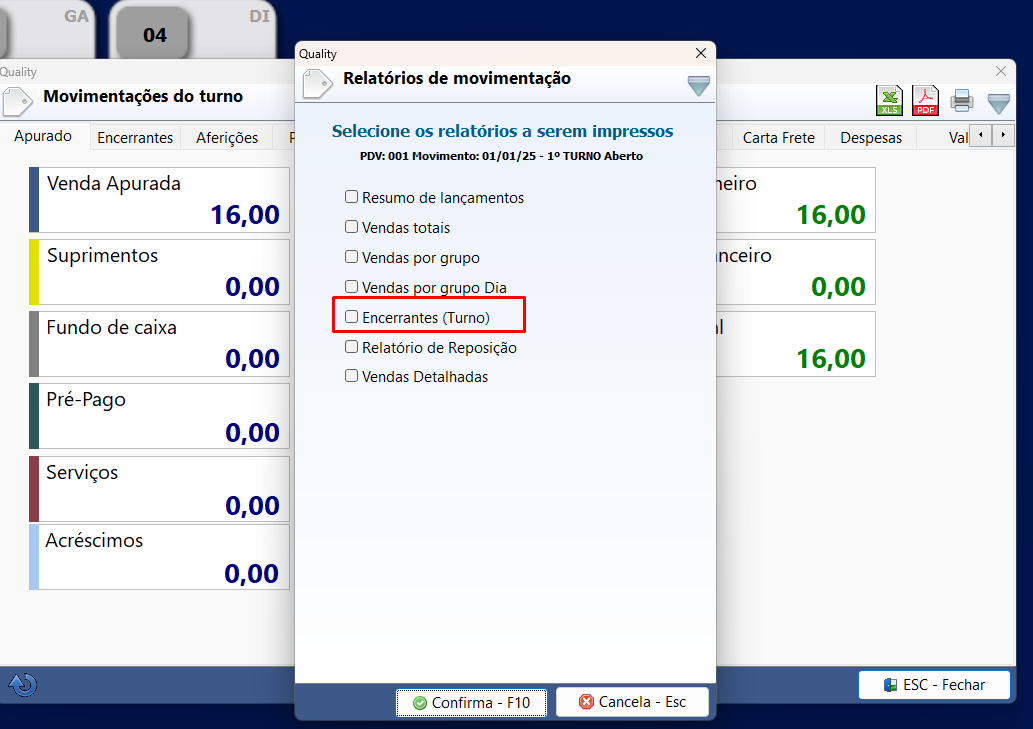
Task: Click Cancela - Esc button
Action: tap(632, 702)
